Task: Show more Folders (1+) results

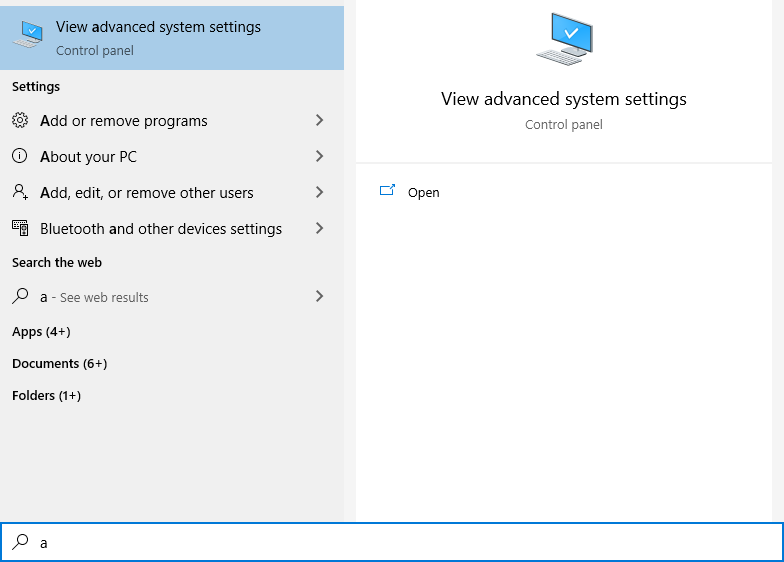Action: (46, 396)
